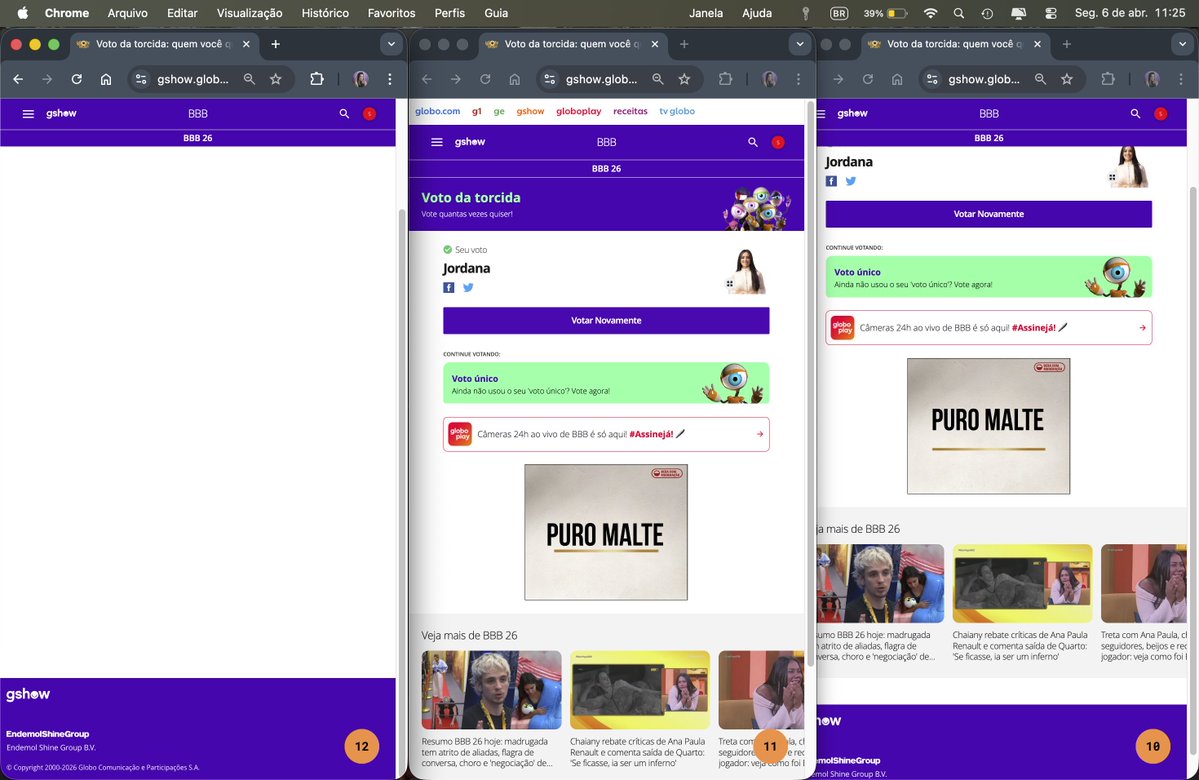Open profile avatar in left Chrome window
The width and height of the screenshot is (1199, 780).
[361, 79]
